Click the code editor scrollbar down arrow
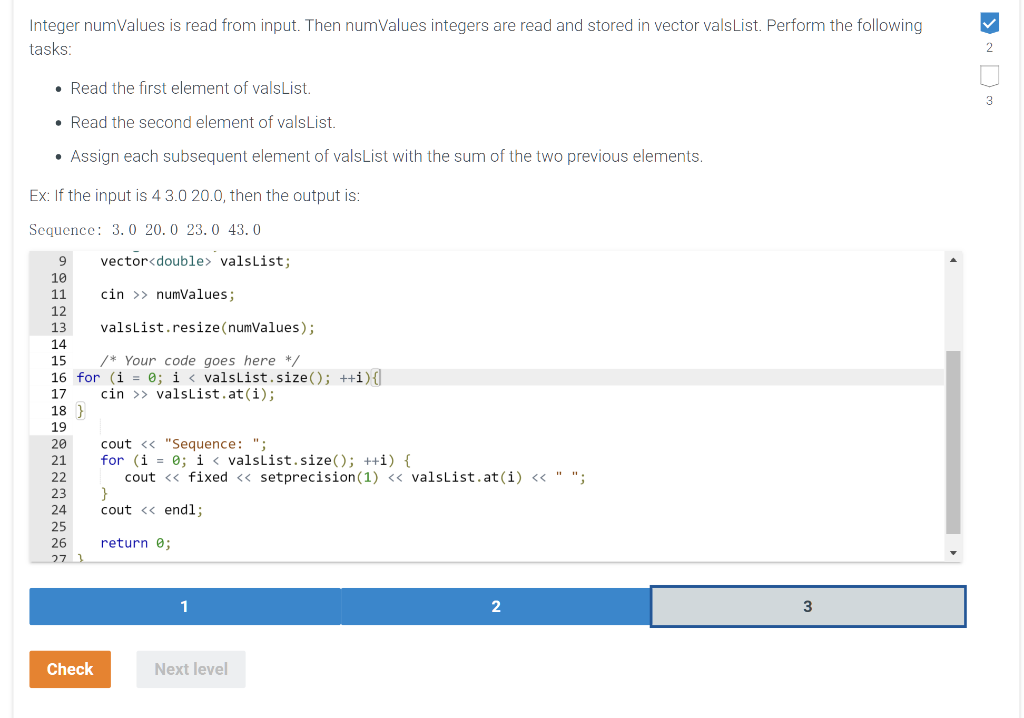The image size is (1024, 718). (x=953, y=551)
